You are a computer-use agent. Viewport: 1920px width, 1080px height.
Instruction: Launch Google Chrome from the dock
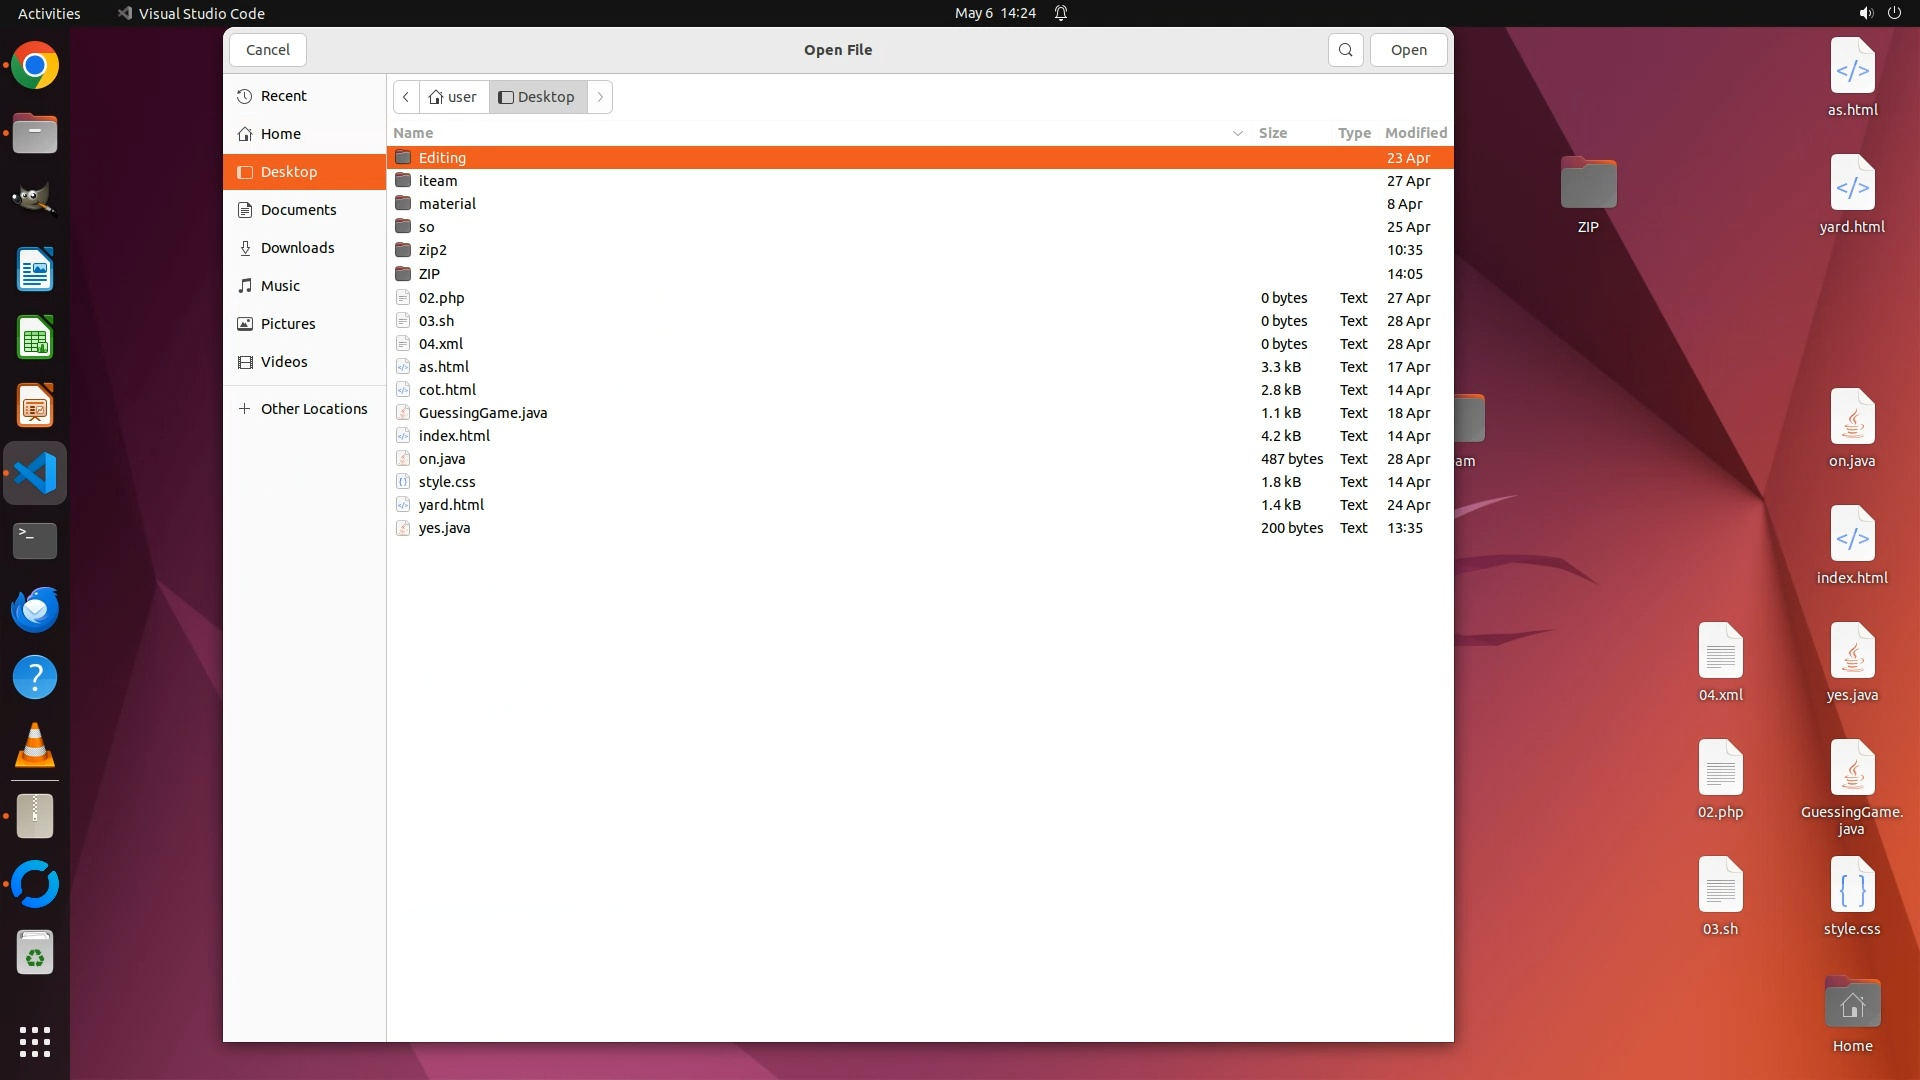[35, 66]
